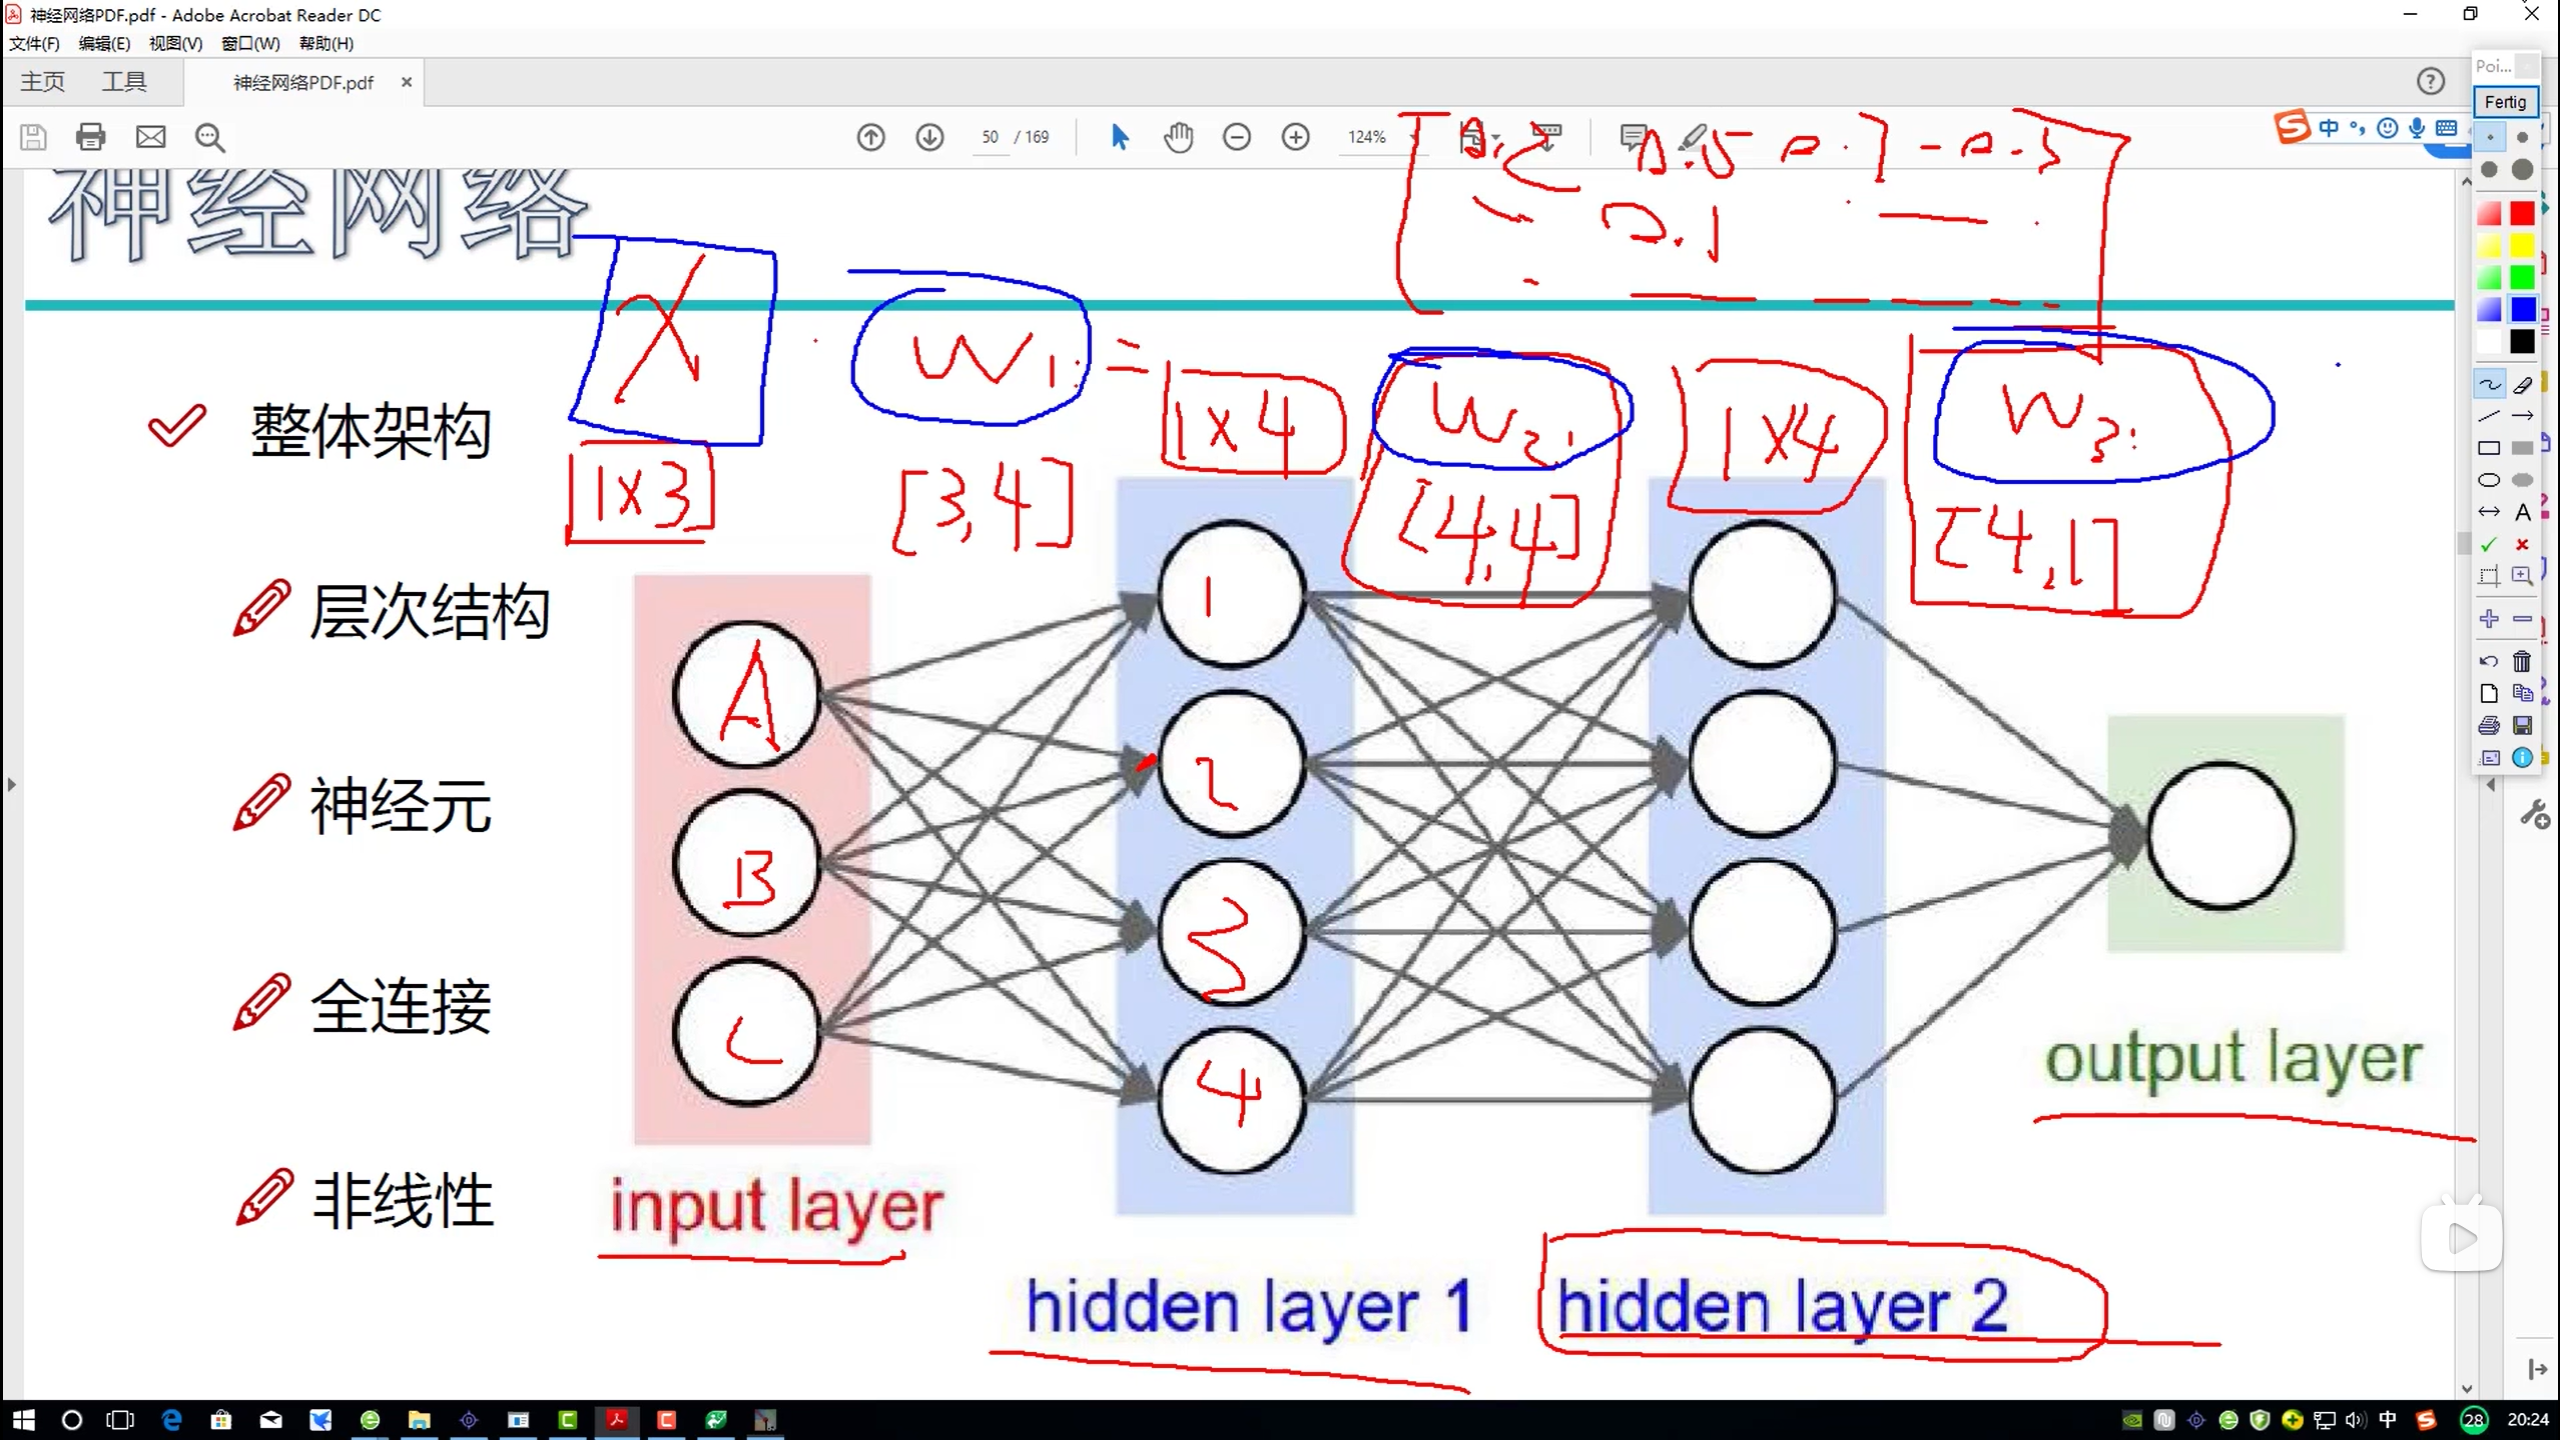The width and height of the screenshot is (2560, 1440).
Task: Pick the black color swatch
Action: [2522, 342]
